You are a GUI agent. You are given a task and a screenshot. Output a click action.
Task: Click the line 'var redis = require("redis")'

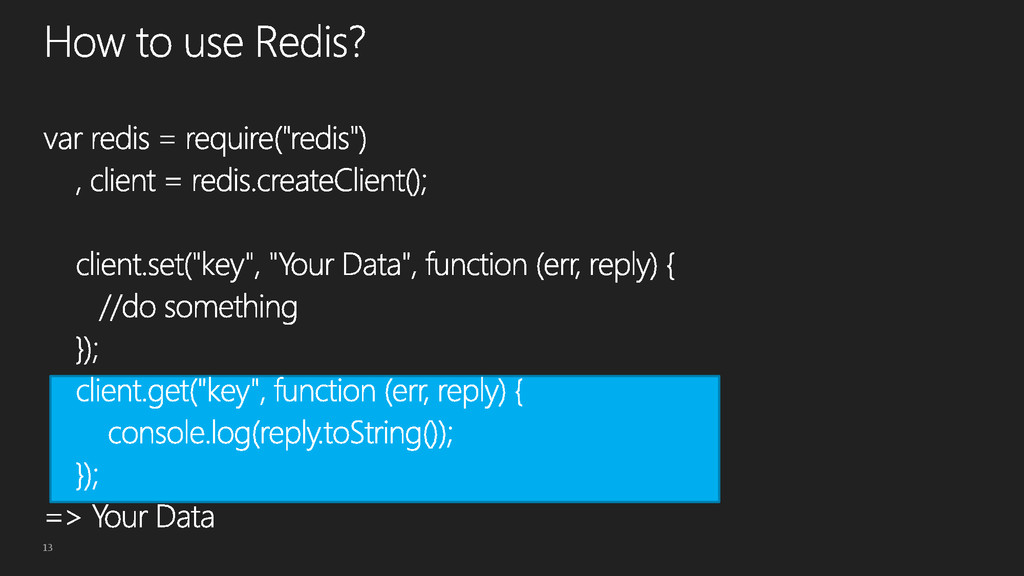(205, 139)
